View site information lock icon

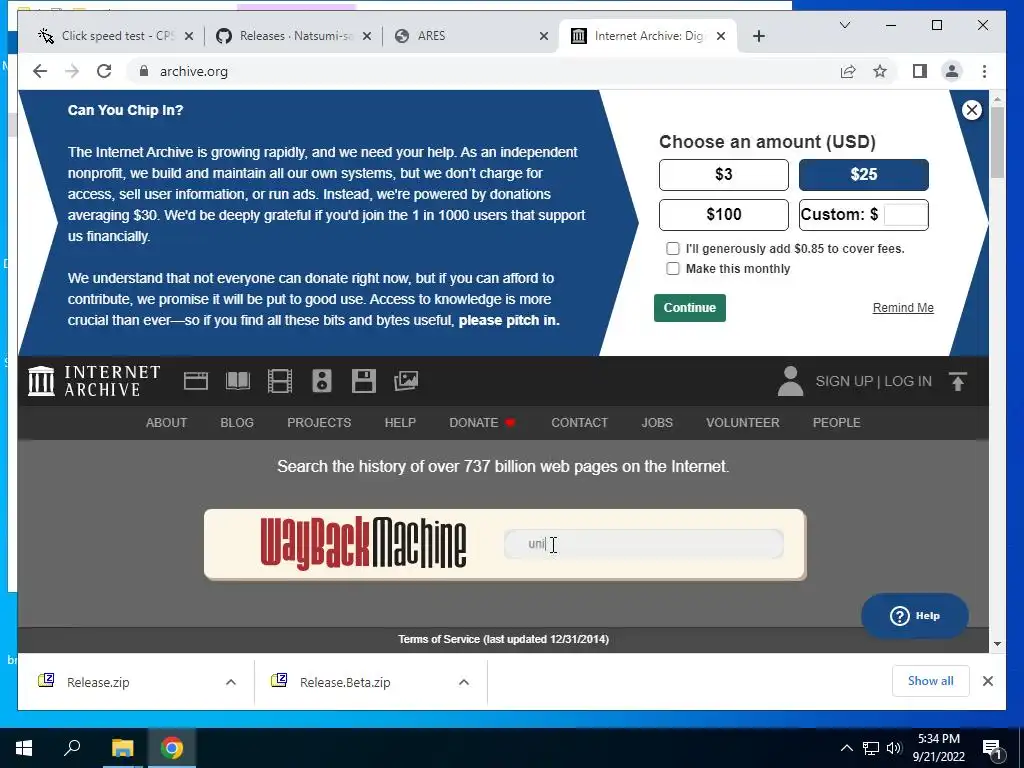pyautogui.click(x=144, y=71)
